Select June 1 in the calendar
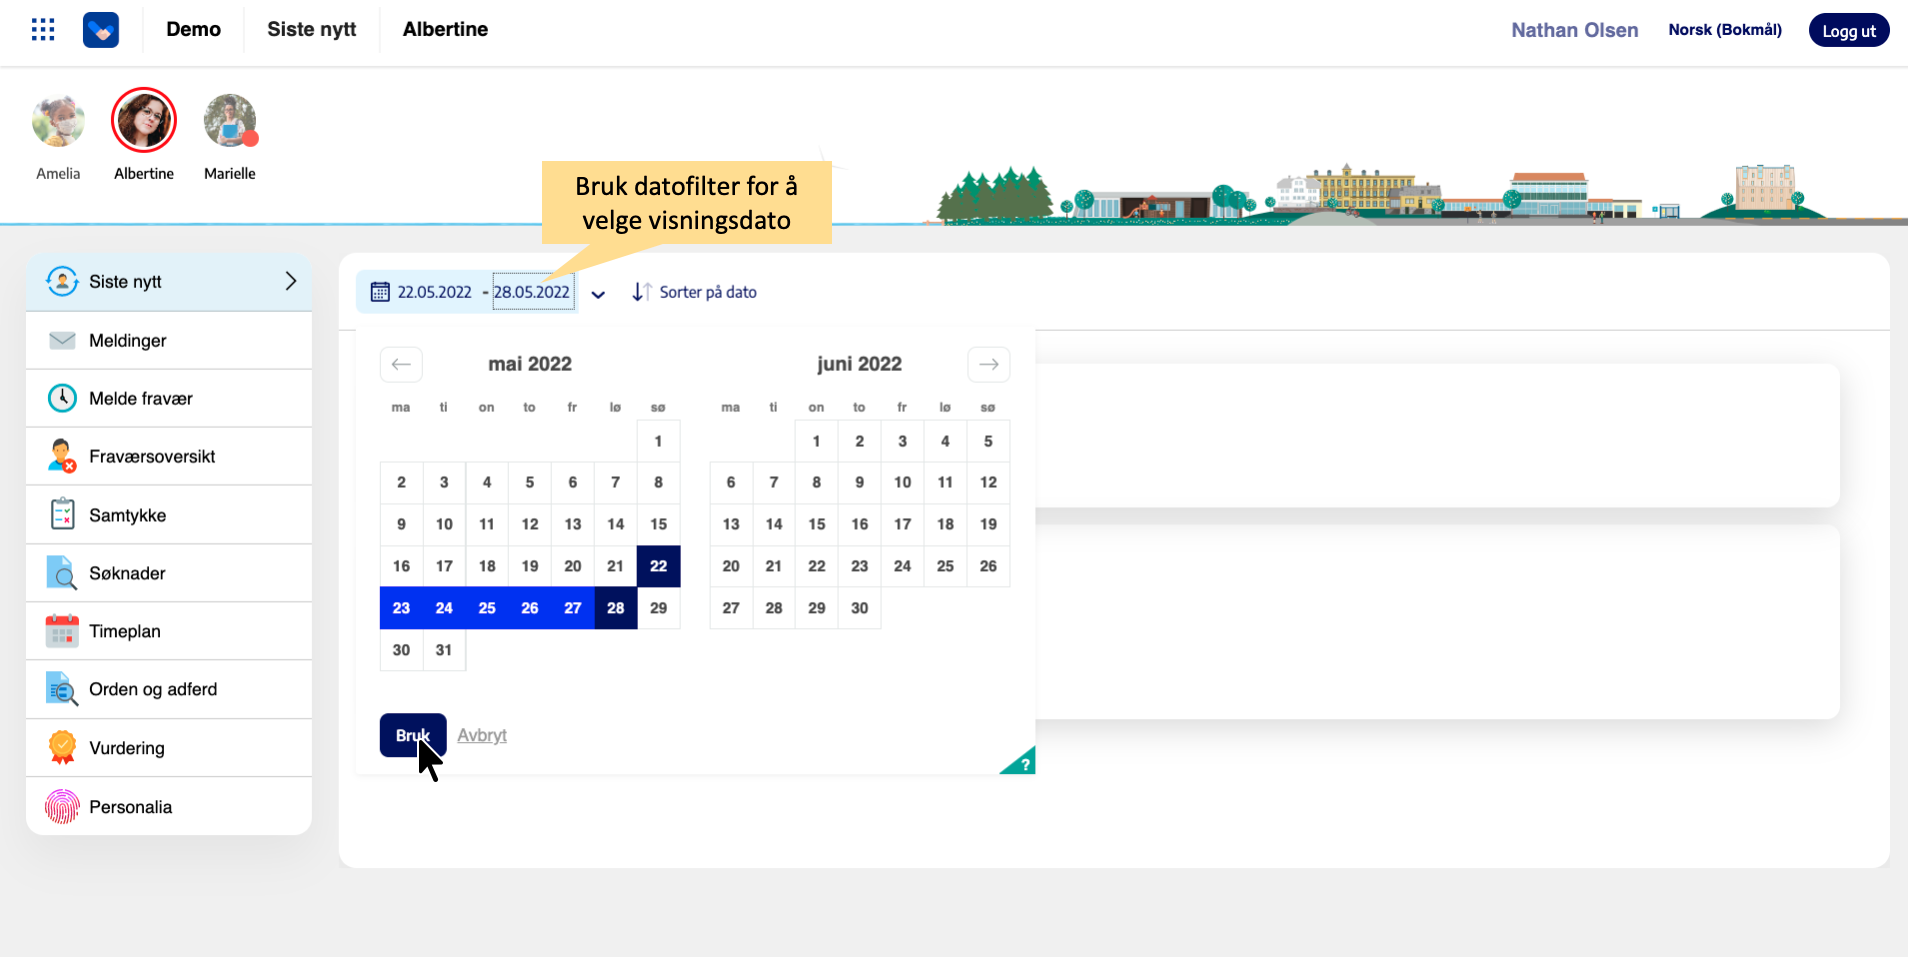 pos(817,441)
